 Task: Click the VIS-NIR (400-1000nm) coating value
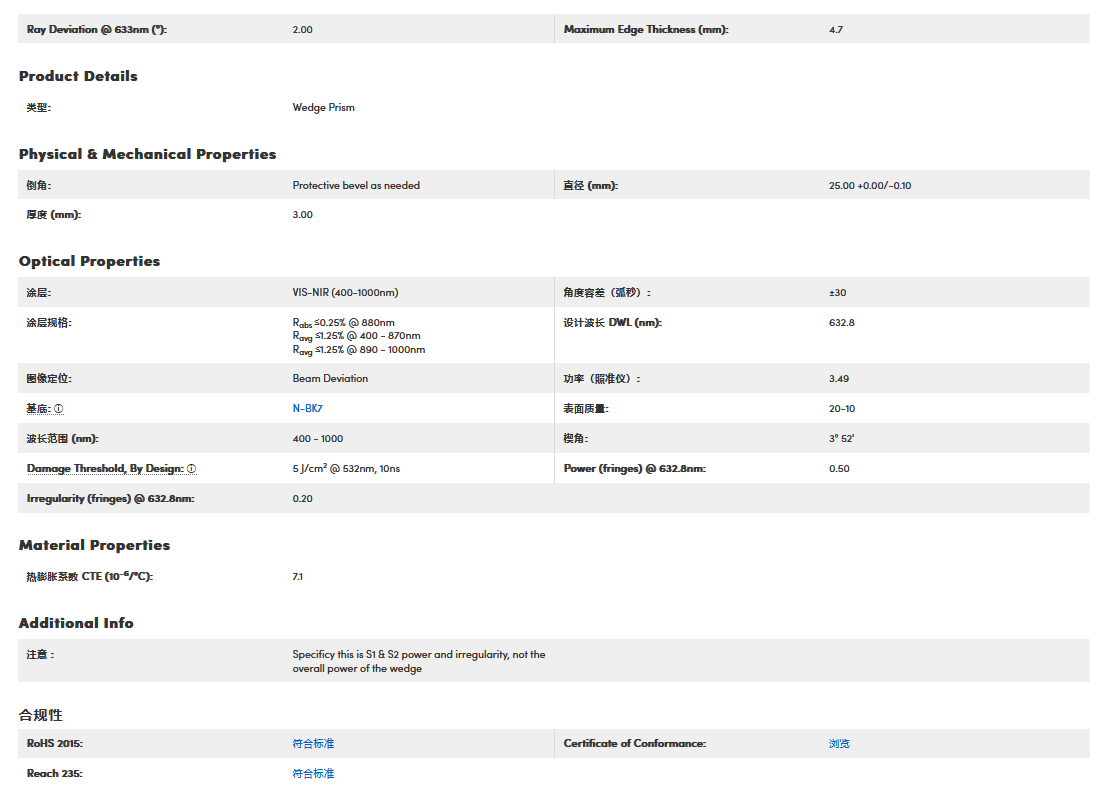click(x=345, y=293)
